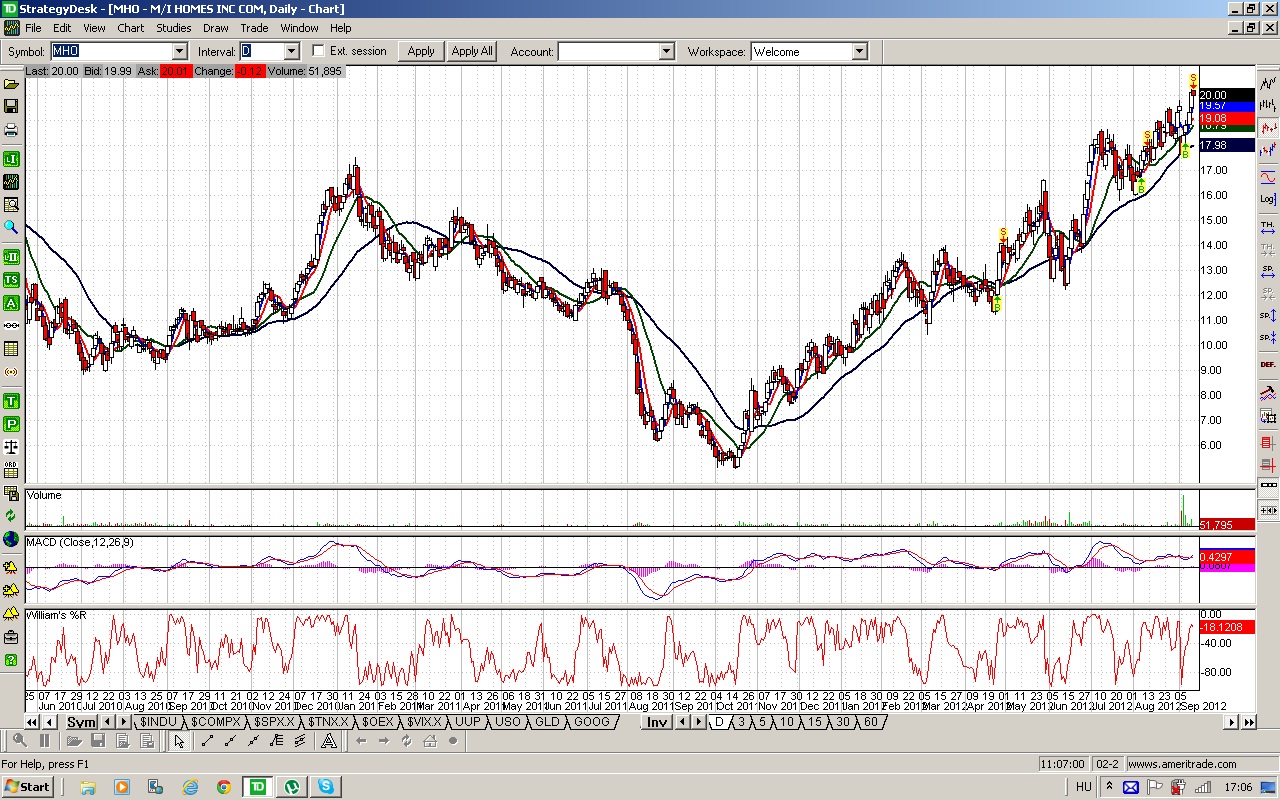The image size is (1280, 800).
Task: Click the bottom toolbar magnifier zoom icon
Action: [20, 741]
